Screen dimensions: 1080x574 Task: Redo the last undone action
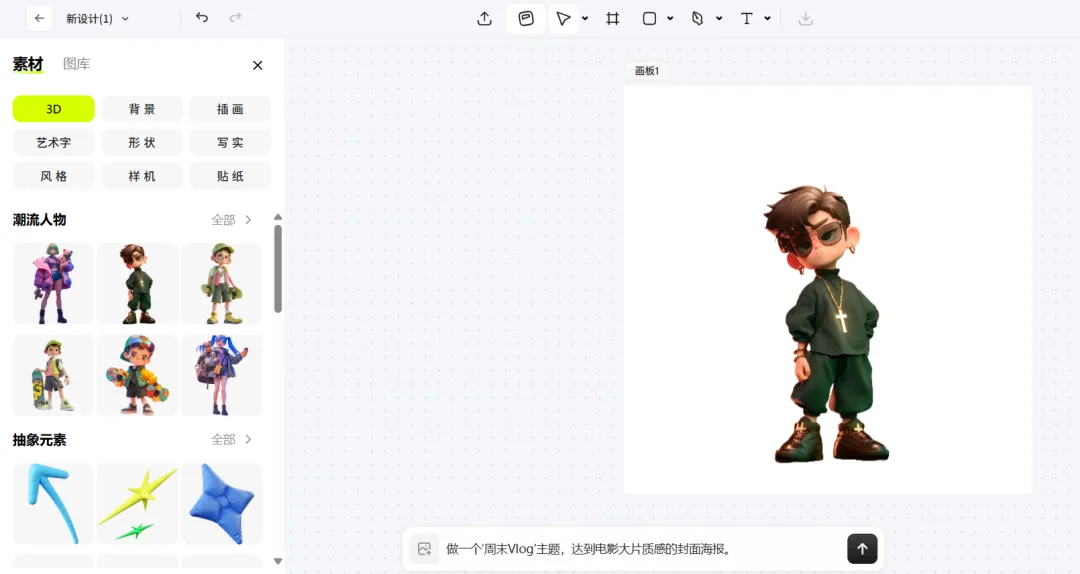pos(236,18)
